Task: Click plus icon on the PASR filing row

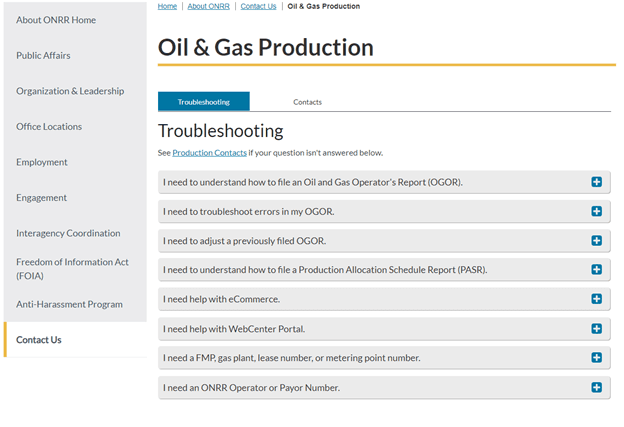Action: pos(596,270)
